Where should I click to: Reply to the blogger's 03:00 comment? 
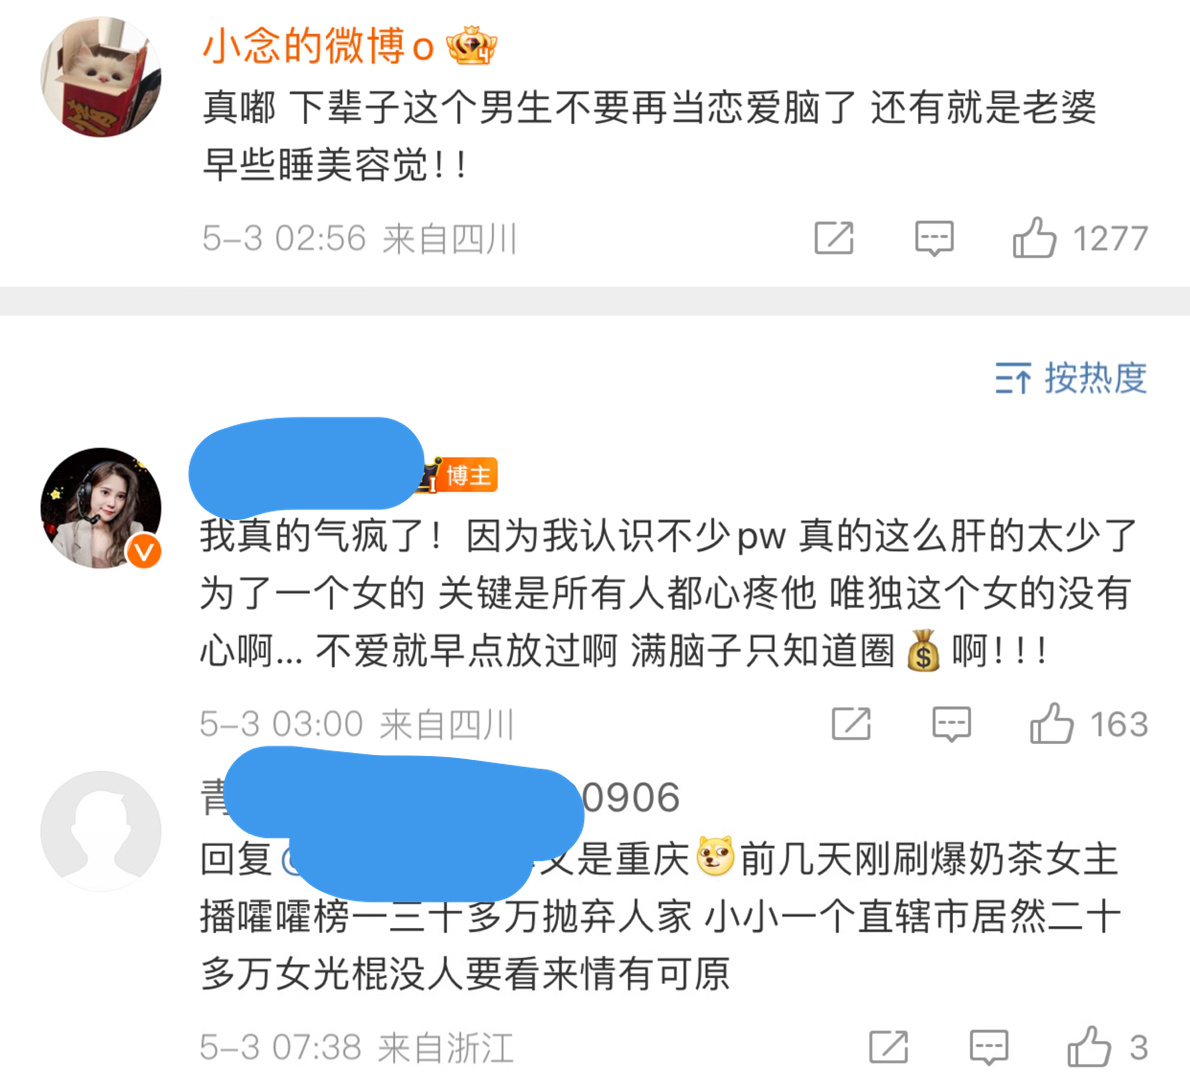pyautogui.click(x=952, y=723)
